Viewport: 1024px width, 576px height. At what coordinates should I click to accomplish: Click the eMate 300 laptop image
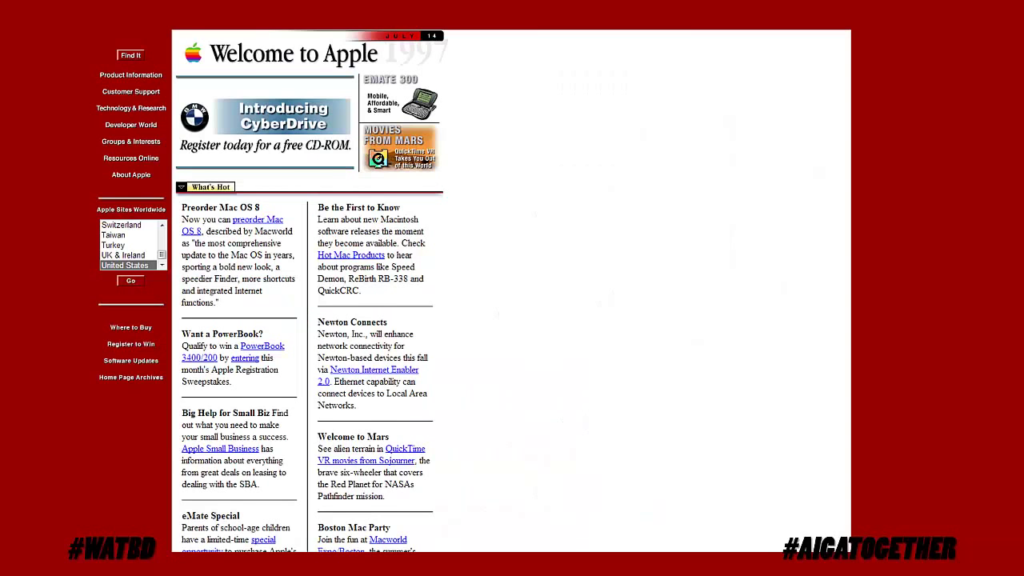[x=420, y=103]
